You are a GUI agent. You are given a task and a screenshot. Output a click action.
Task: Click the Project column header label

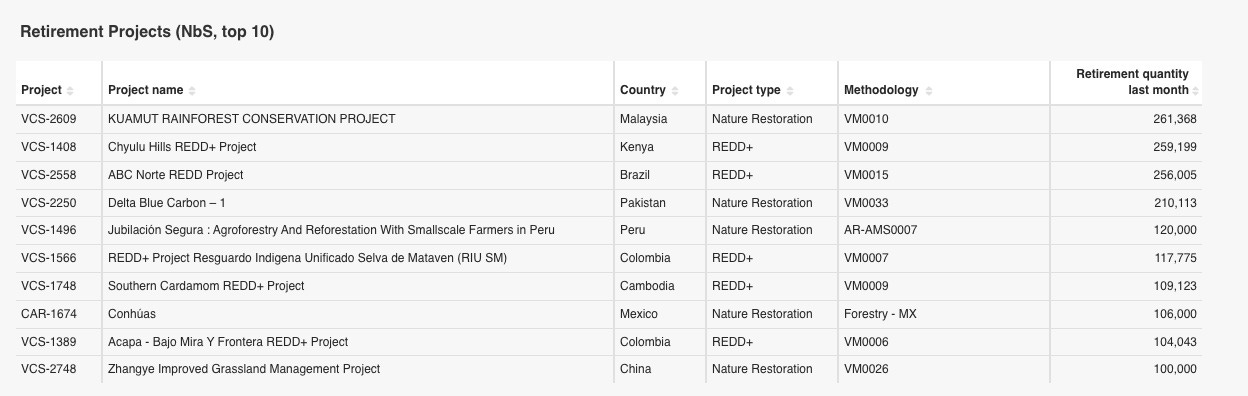point(41,90)
